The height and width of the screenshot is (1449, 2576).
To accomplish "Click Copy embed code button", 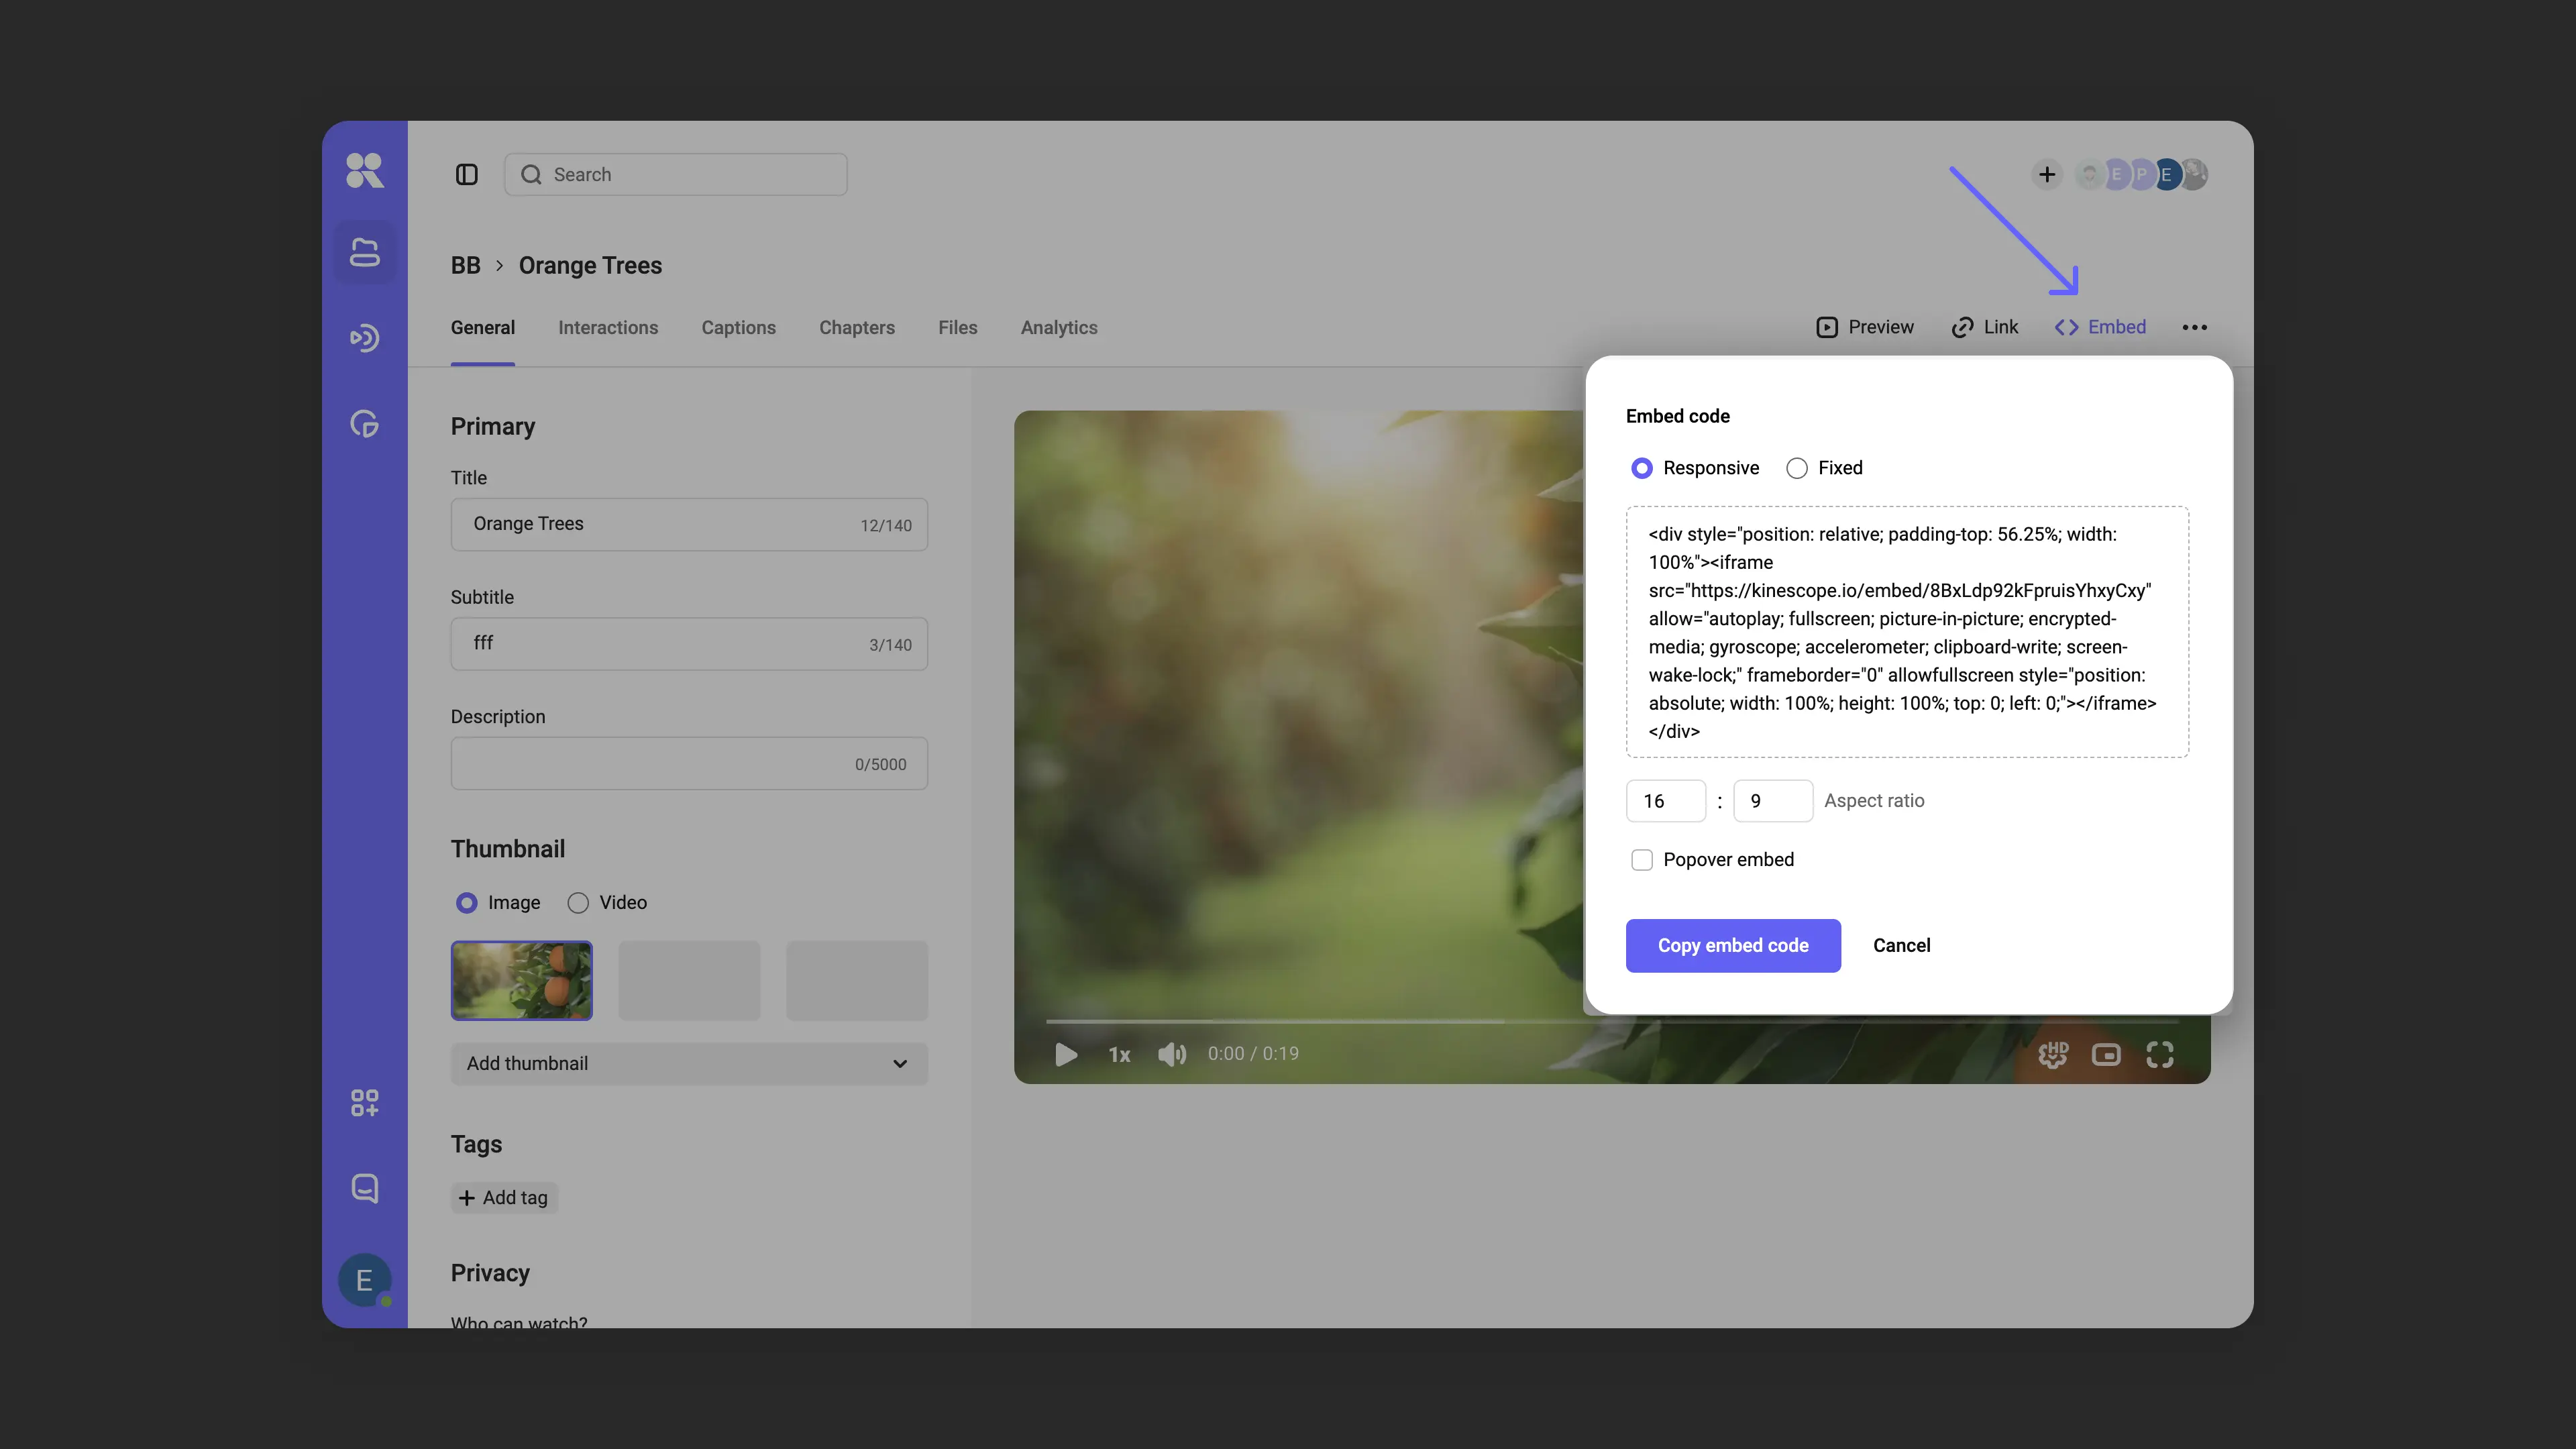I will tap(1733, 946).
